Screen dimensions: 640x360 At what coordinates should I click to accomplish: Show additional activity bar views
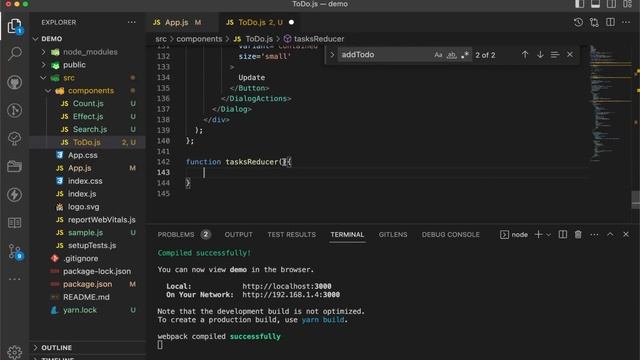tap(15, 279)
